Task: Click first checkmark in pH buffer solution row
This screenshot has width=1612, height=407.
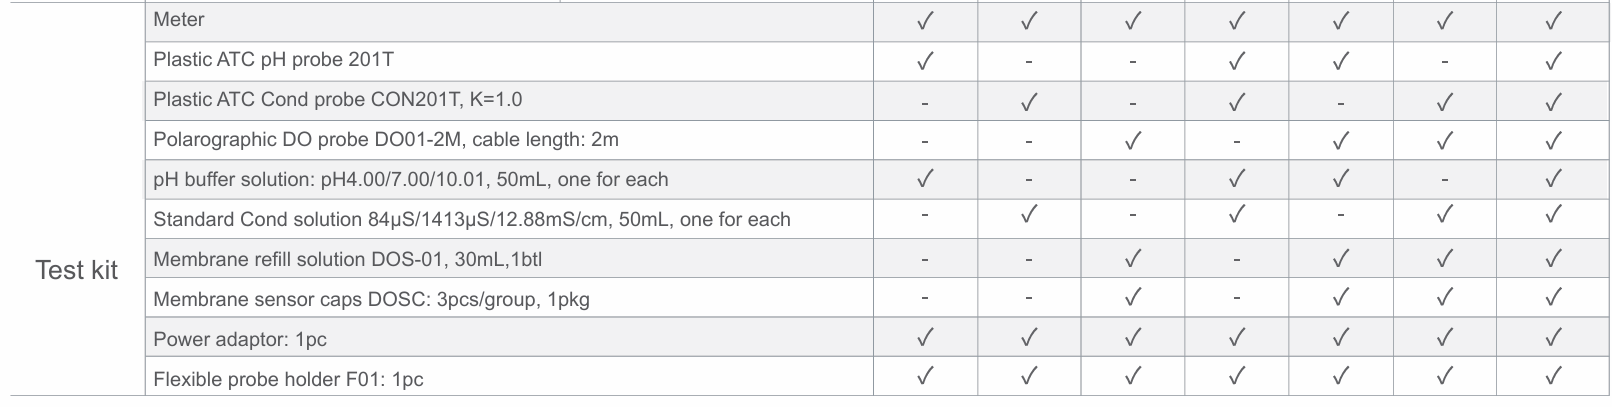Action: tap(925, 179)
